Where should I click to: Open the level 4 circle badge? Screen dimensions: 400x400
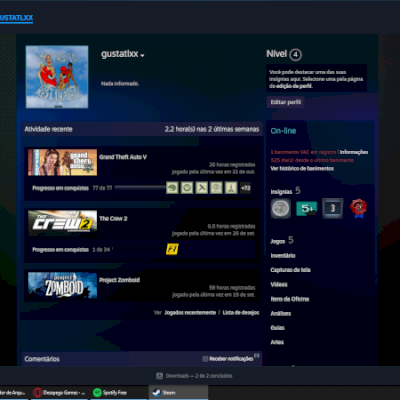pyautogui.click(x=295, y=54)
